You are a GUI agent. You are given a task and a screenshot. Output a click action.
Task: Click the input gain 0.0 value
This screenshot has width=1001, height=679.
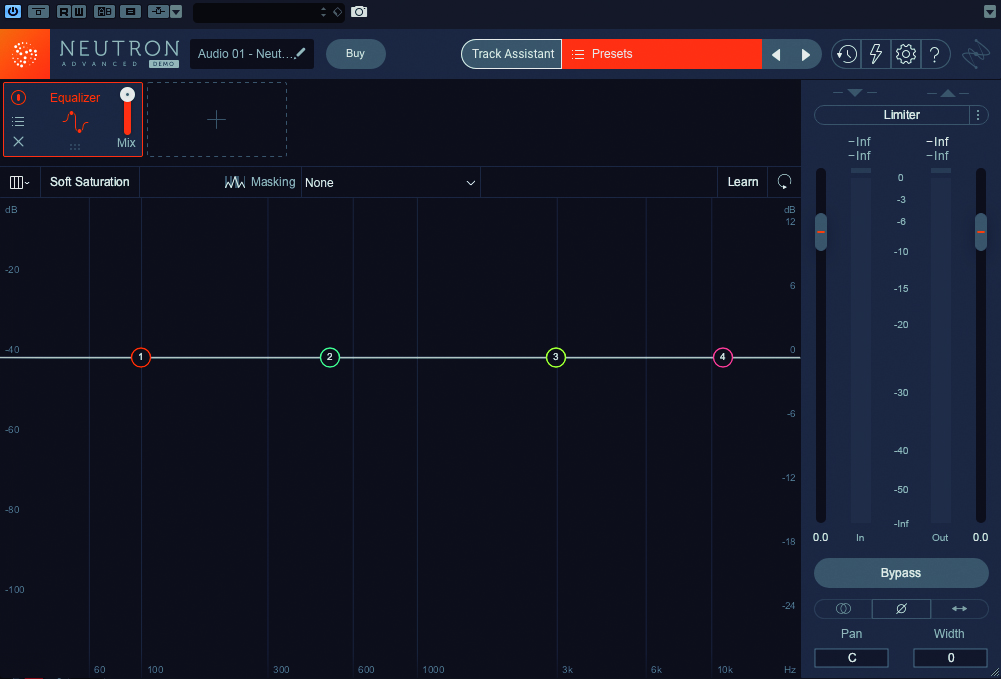click(820, 537)
